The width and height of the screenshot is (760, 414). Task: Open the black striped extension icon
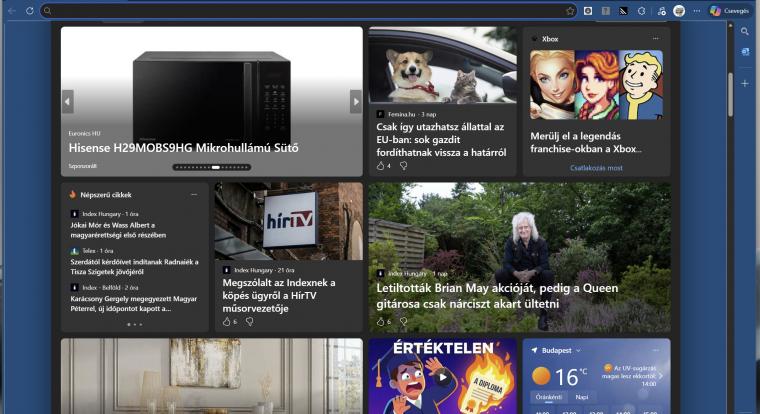pos(623,11)
